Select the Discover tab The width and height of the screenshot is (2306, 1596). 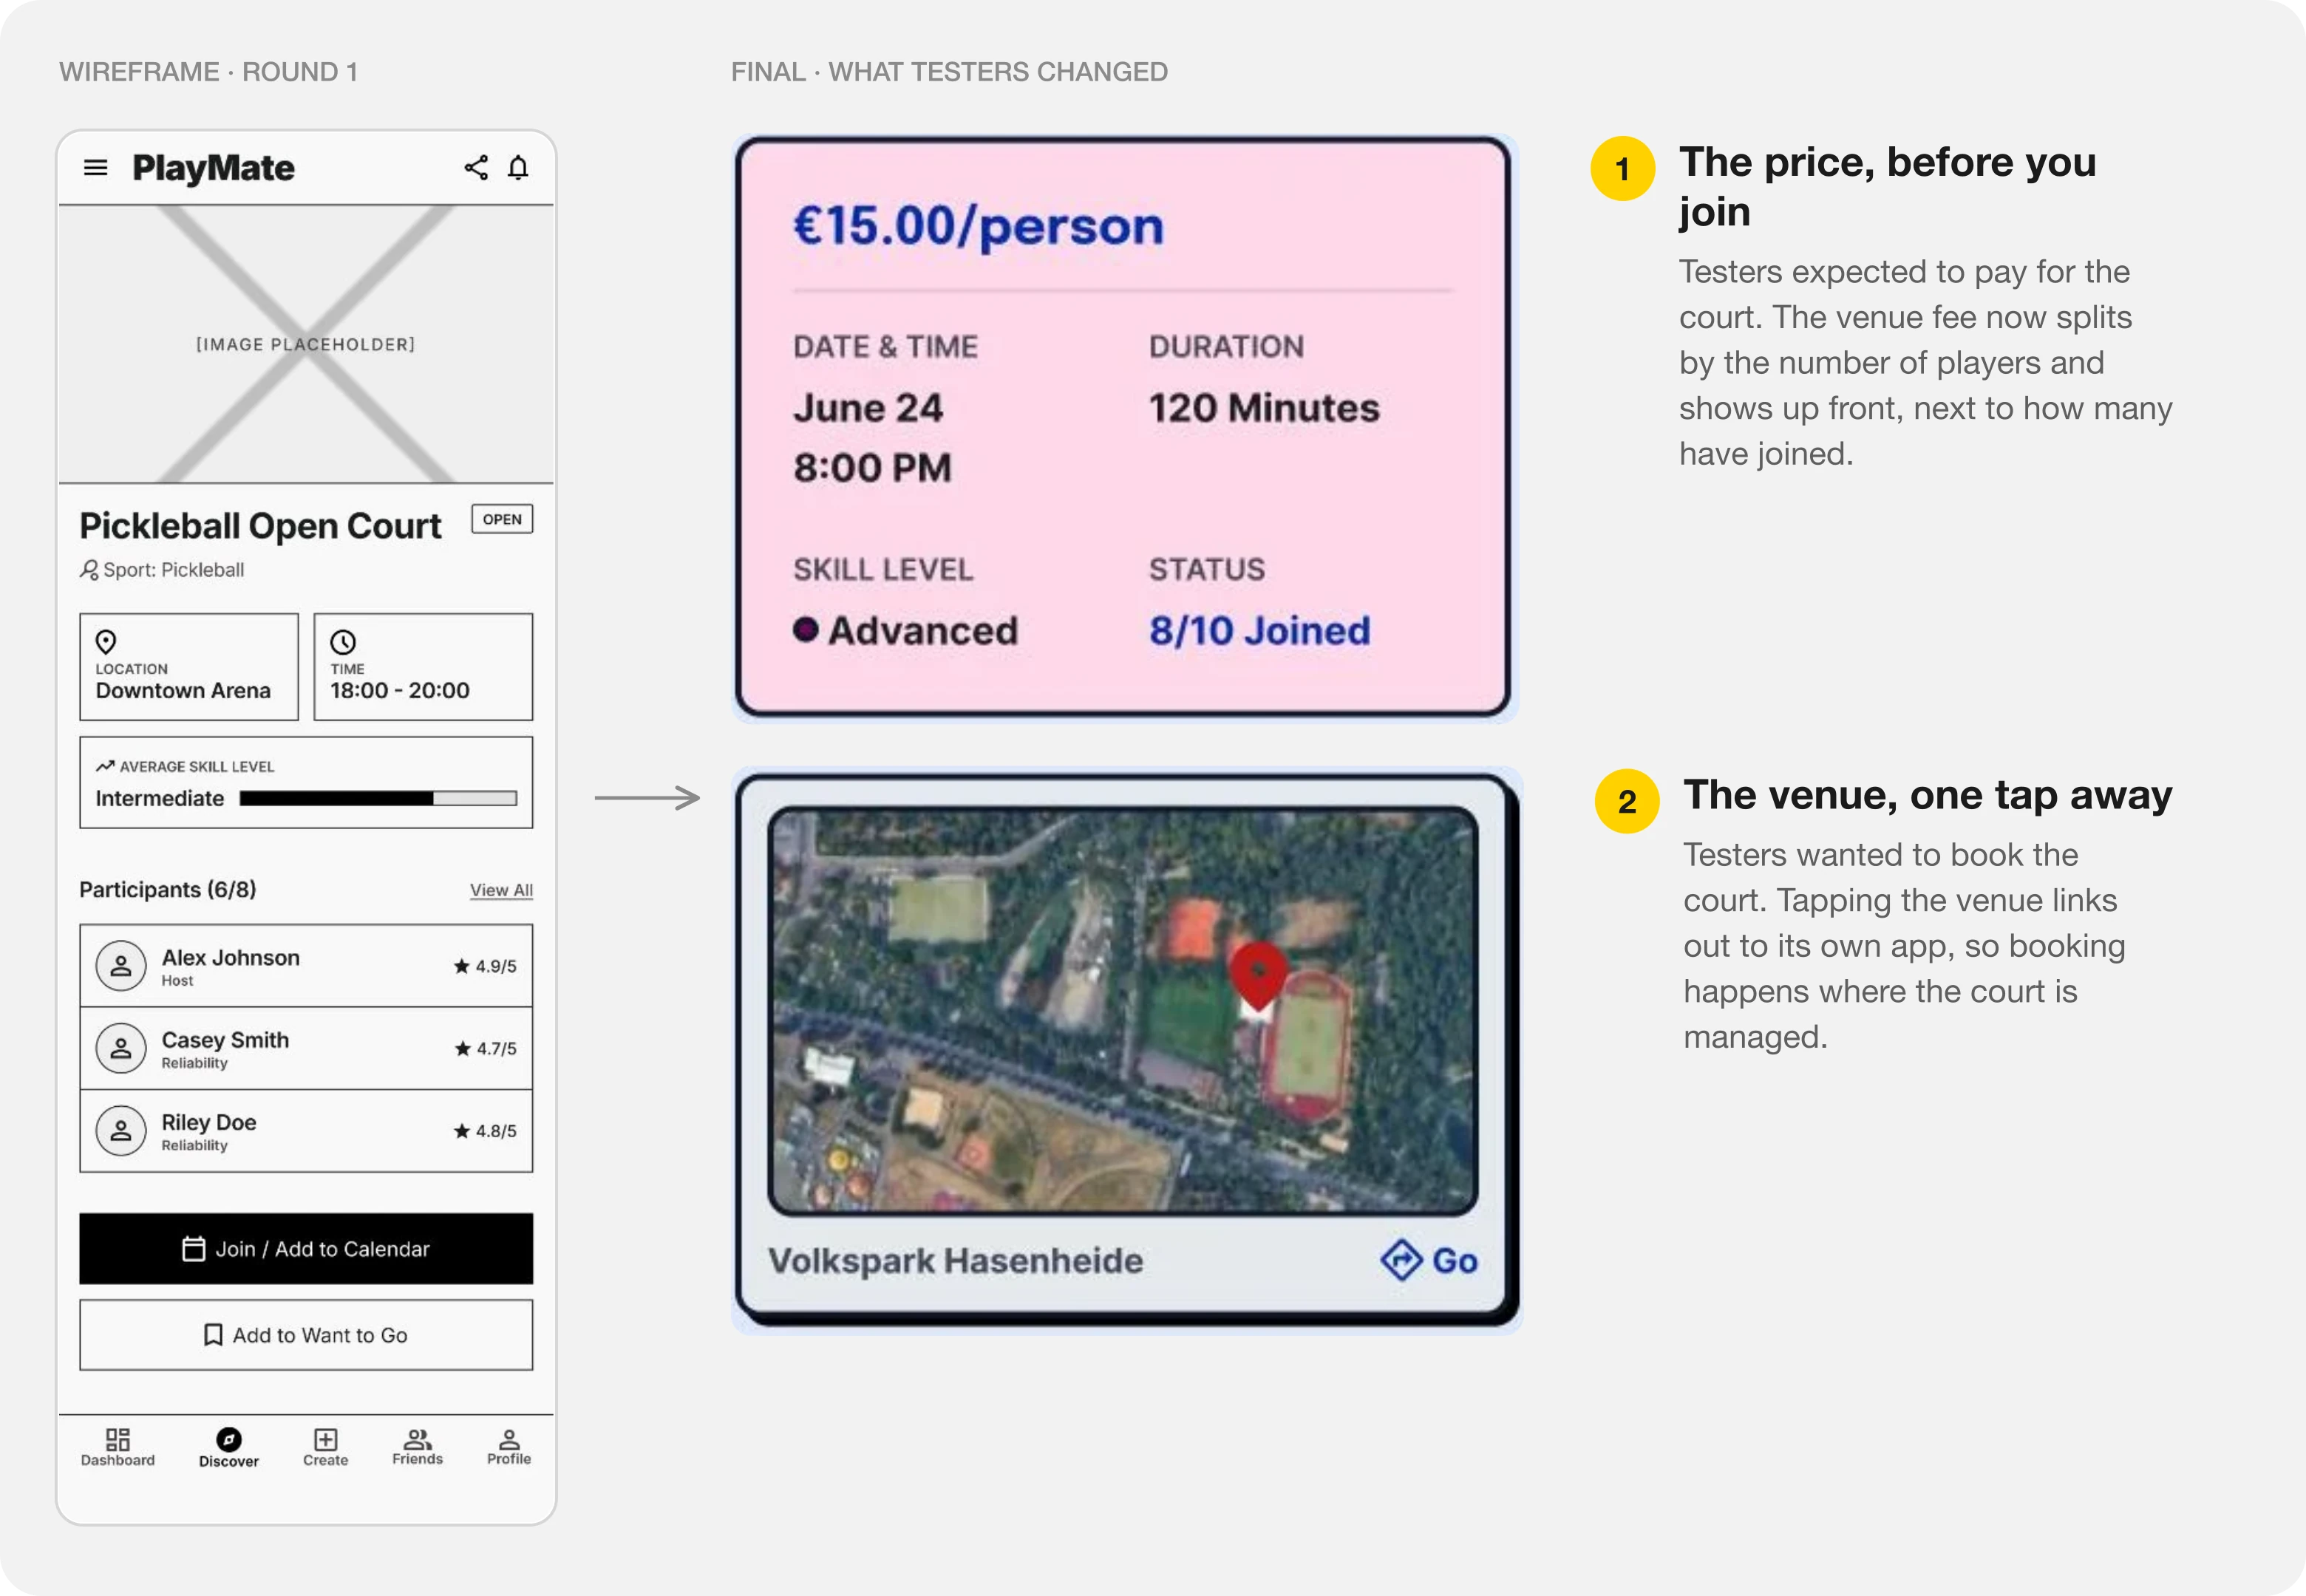pyautogui.click(x=229, y=1447)
